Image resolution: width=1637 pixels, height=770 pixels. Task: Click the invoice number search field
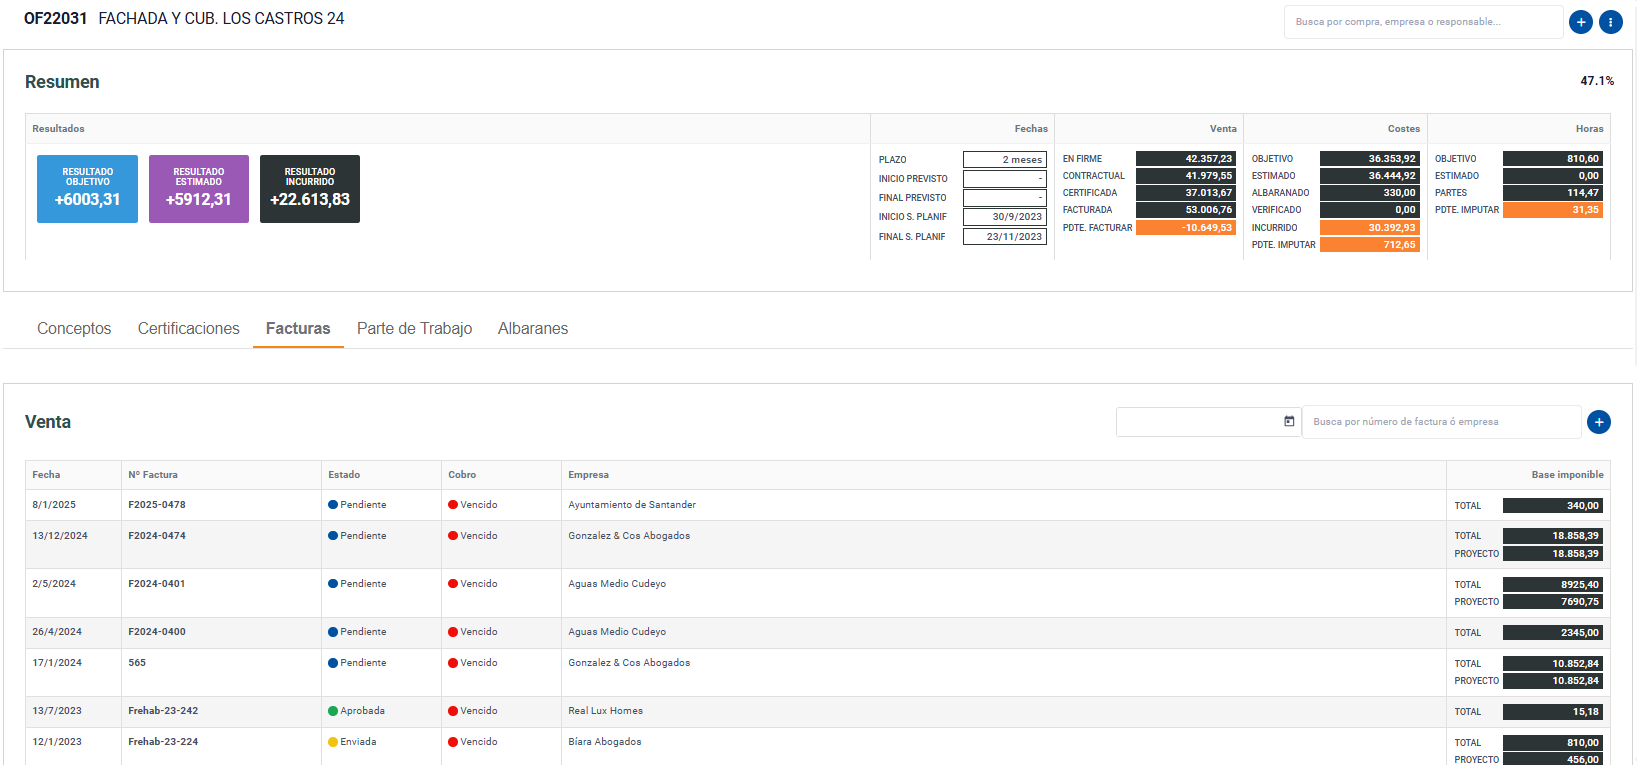pos(1440,422)
